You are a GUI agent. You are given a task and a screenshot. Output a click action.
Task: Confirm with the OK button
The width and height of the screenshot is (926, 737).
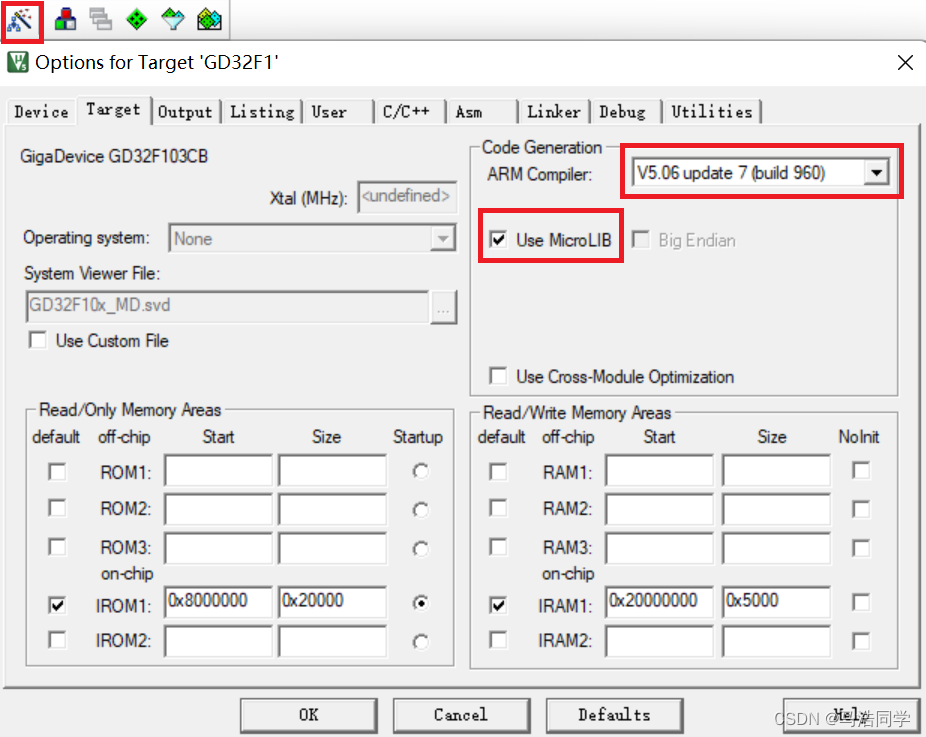(308, 715)
